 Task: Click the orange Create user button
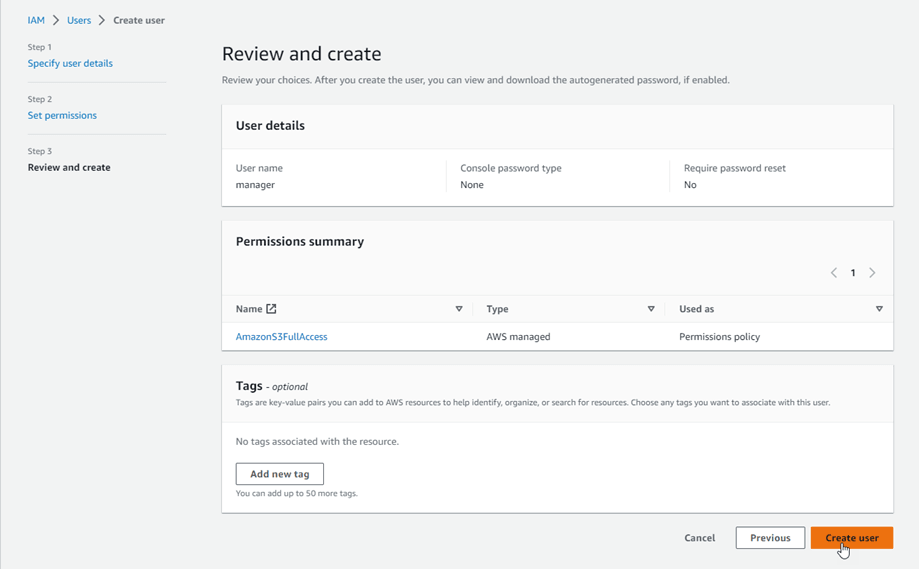click(851, 538)
